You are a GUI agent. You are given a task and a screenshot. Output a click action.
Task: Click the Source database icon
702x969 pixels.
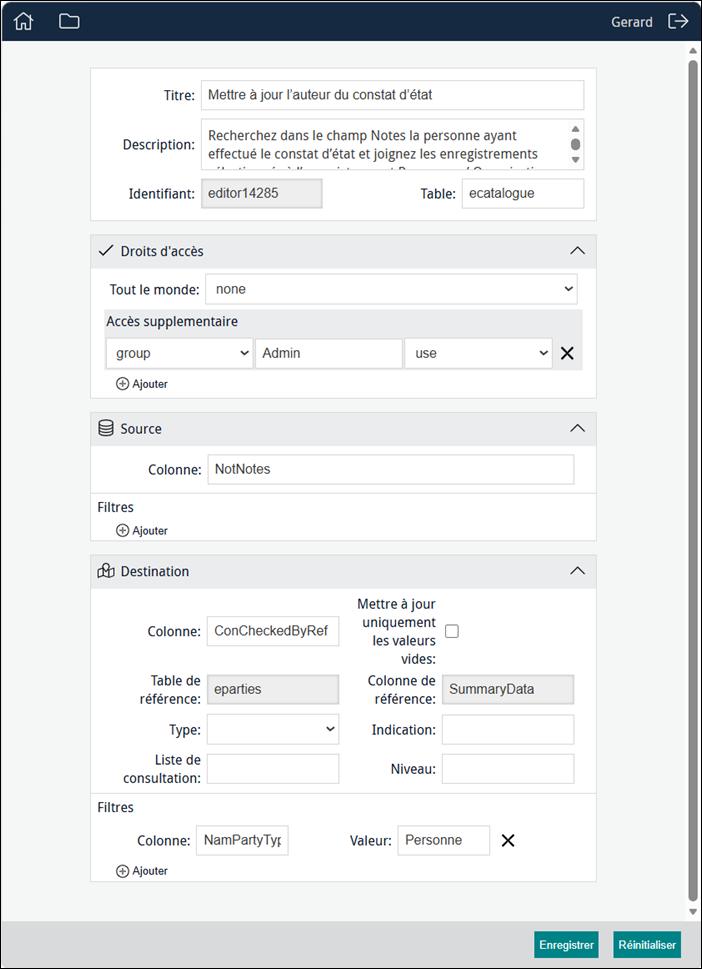coord(106,428)
